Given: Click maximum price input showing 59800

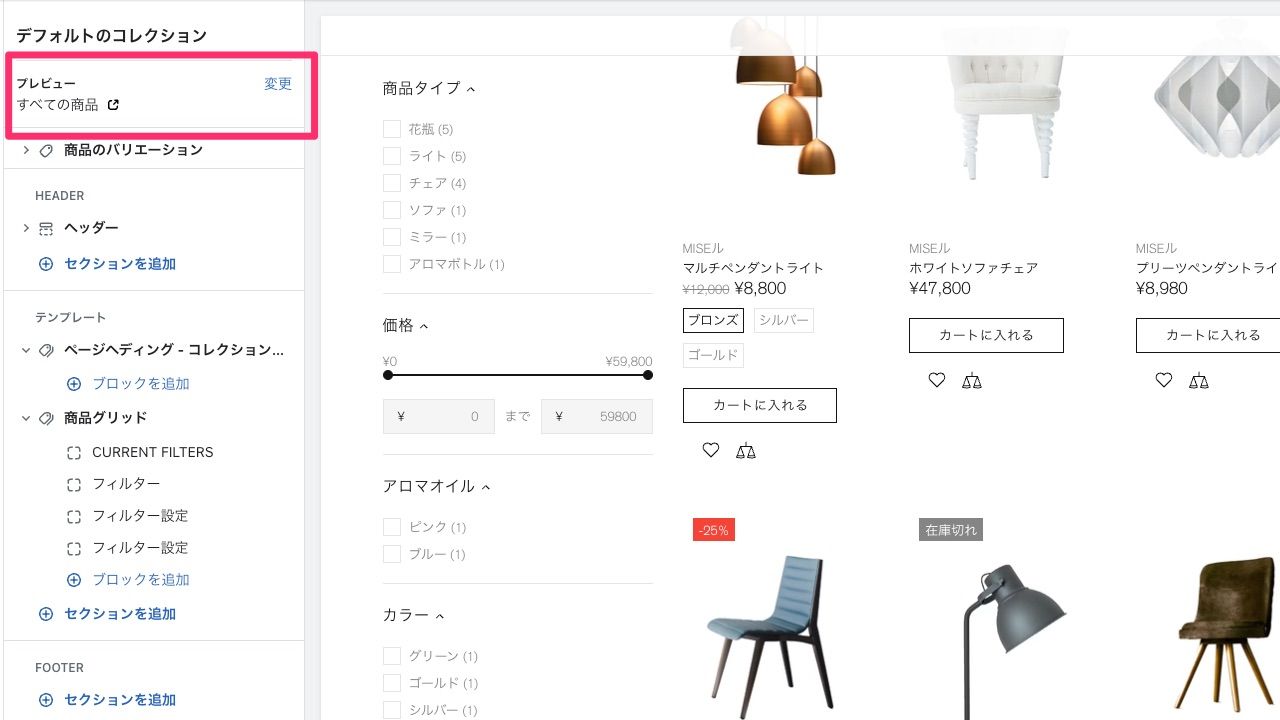Looking at the screenshot, I should coord(597,417).
